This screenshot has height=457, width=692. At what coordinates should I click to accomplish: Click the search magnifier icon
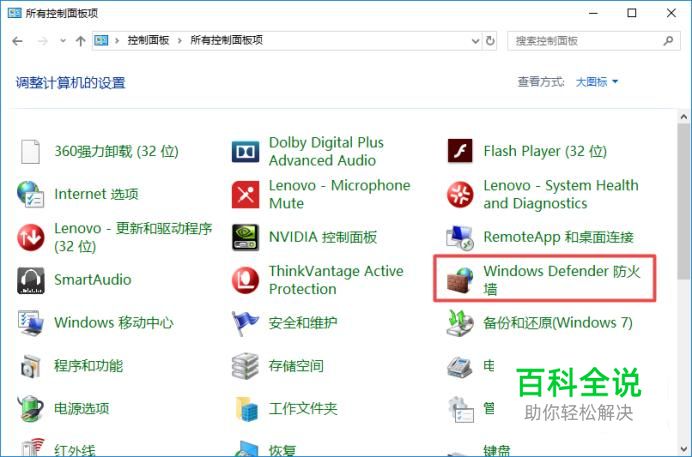[668, 41]
